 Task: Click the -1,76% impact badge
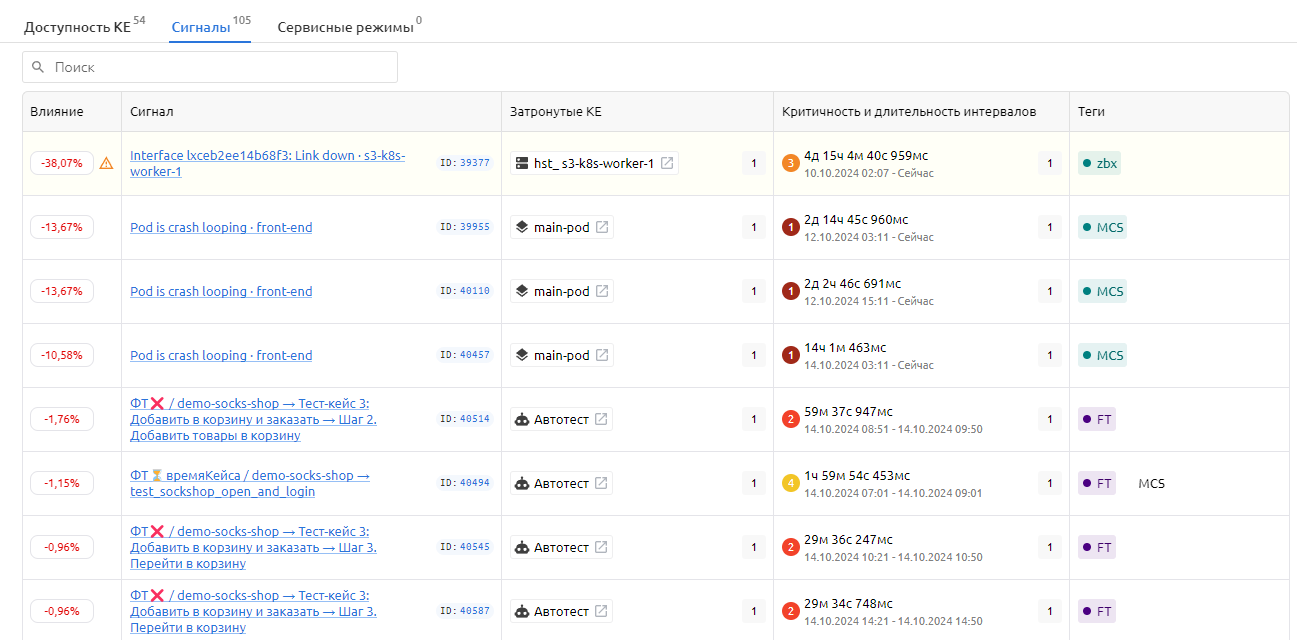click(x=62, y=419)
